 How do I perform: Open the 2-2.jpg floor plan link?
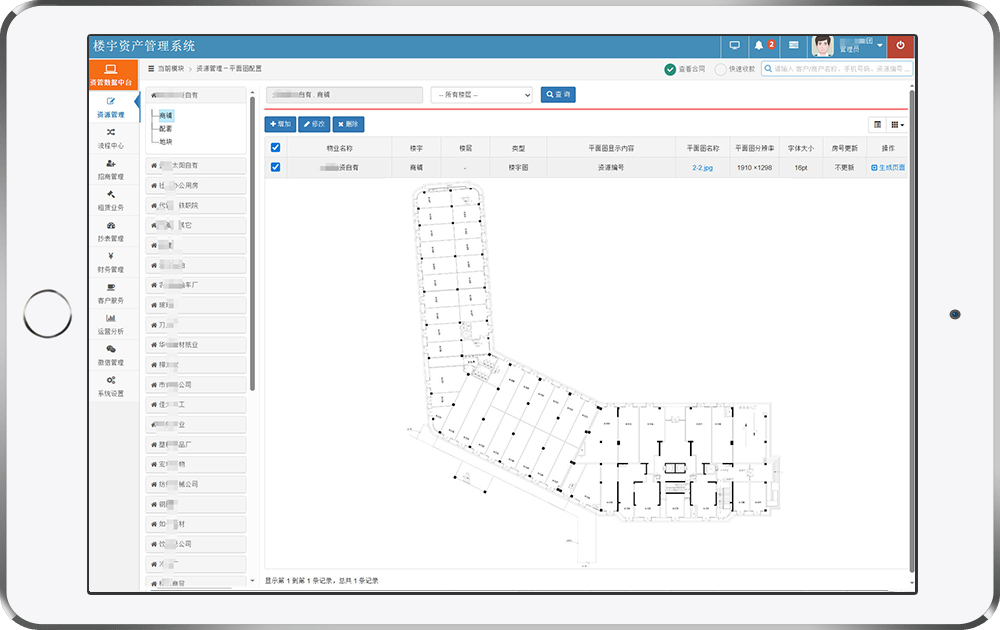(x=702, y=168)
